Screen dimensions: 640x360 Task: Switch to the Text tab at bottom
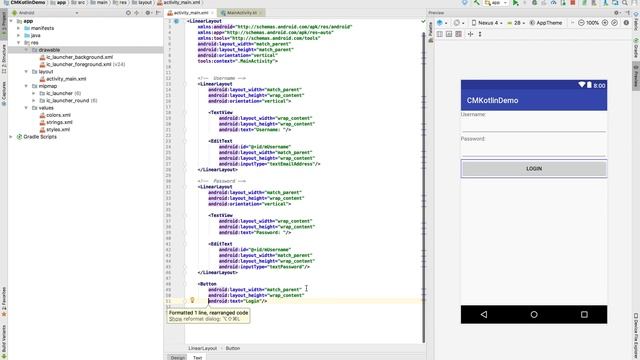[197, 357]
